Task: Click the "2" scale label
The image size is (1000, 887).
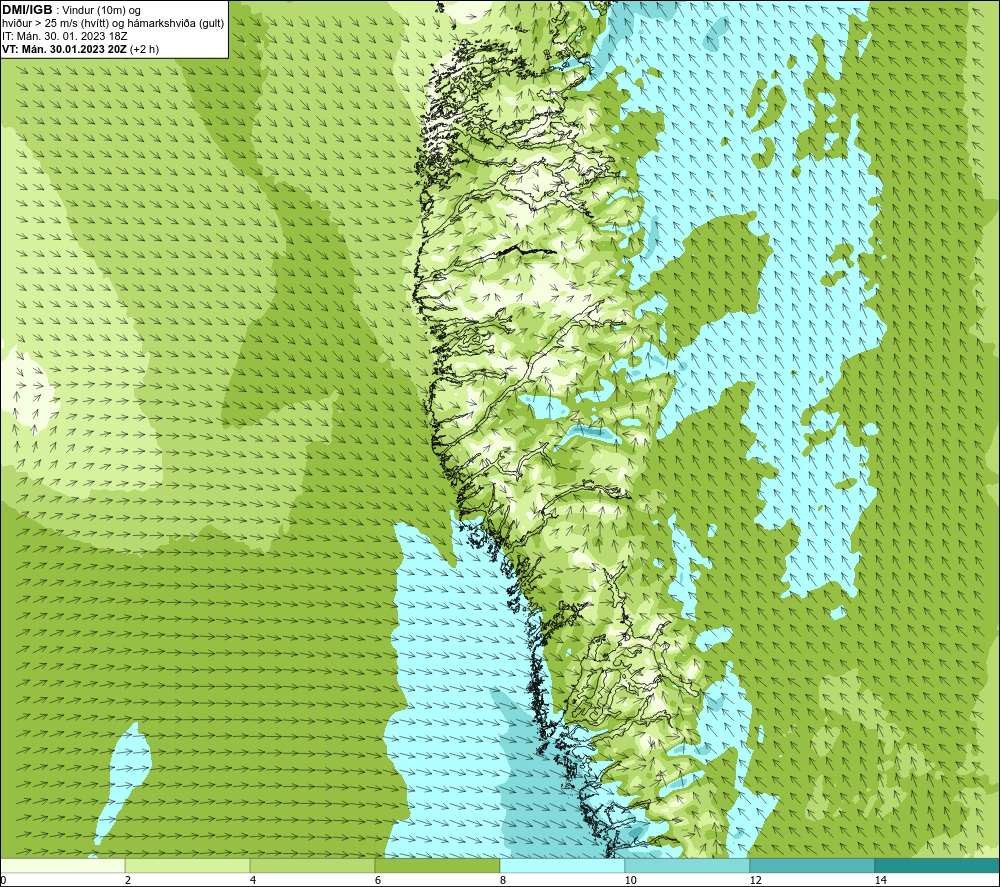Action: tap(128, 880)
